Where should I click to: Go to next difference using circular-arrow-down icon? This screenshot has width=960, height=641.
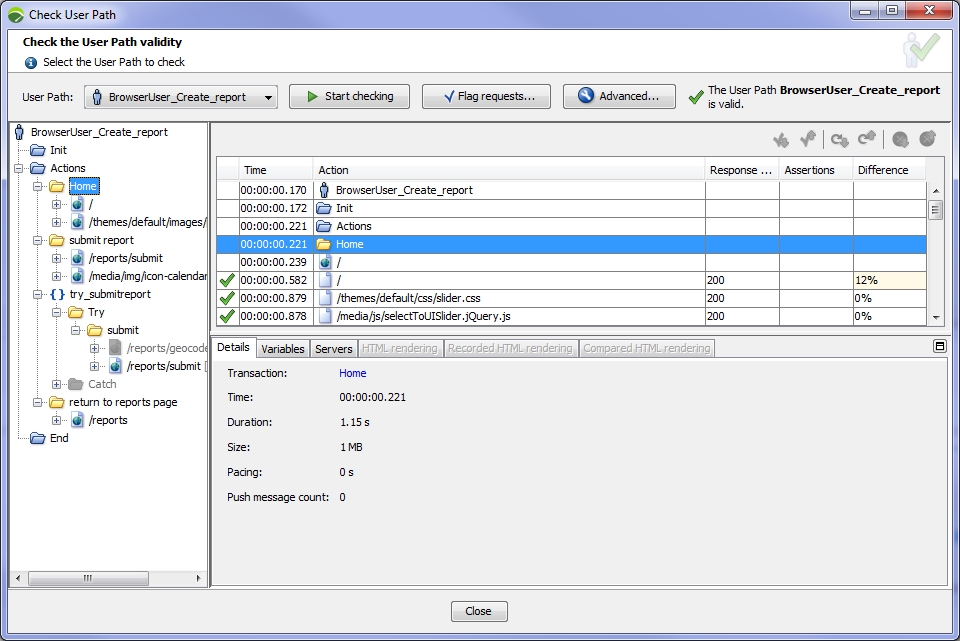[840, 139]
